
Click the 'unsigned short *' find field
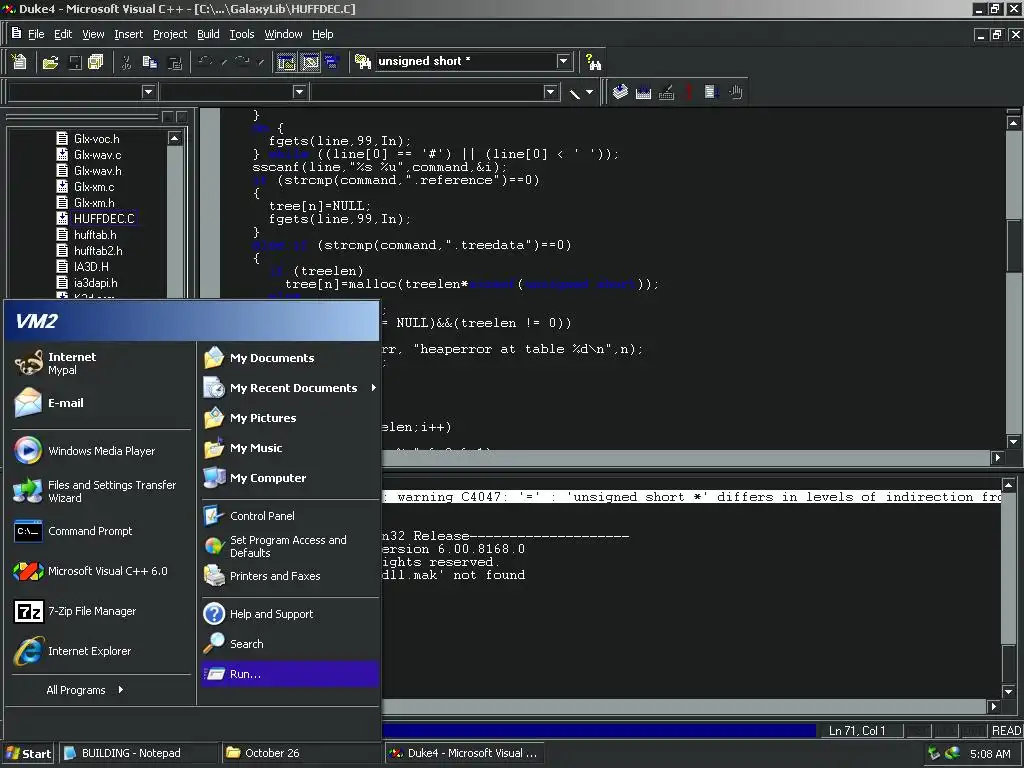(466, 61)
